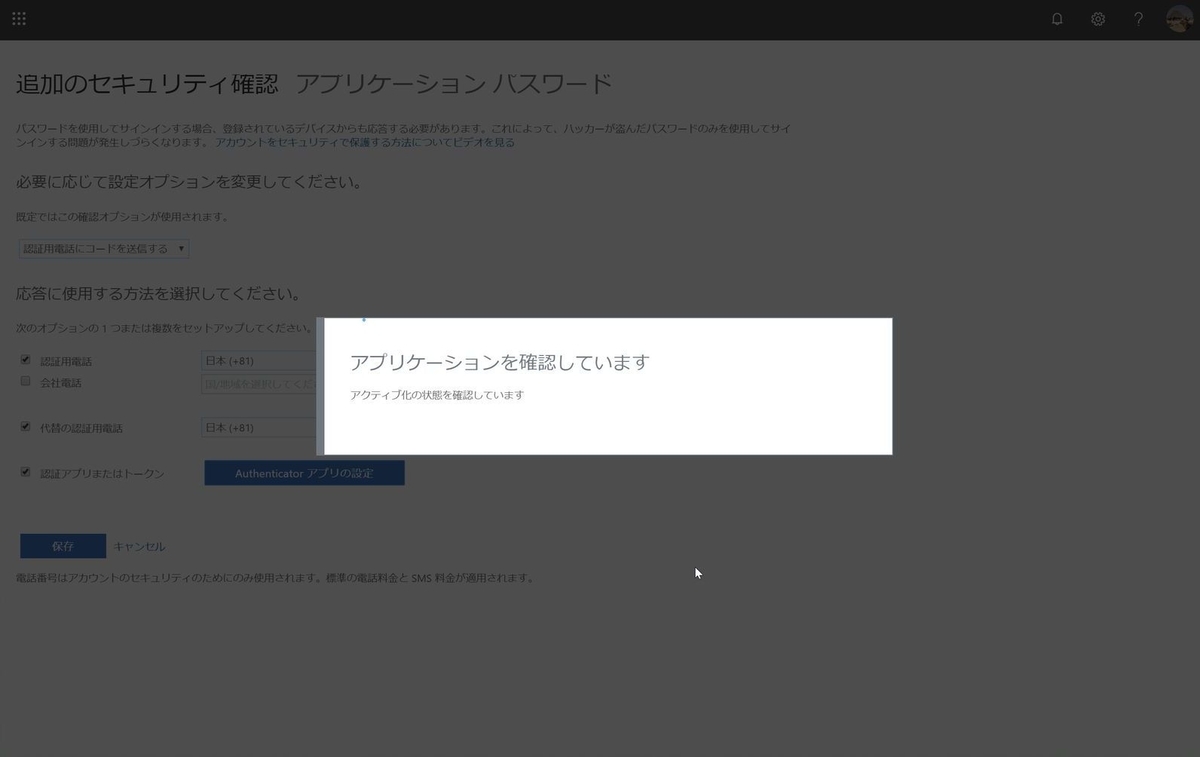
Task: Click the Authenticator アプリの設定 button
Action: coord(304,472)
